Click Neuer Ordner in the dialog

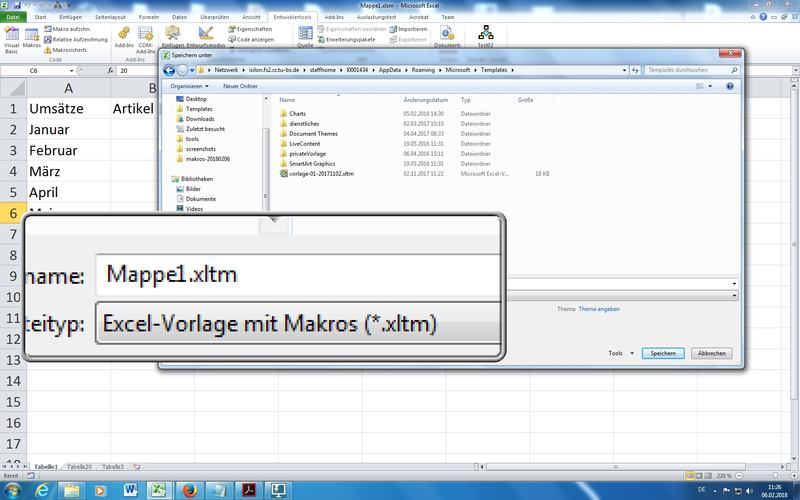[x=240, y=86]
